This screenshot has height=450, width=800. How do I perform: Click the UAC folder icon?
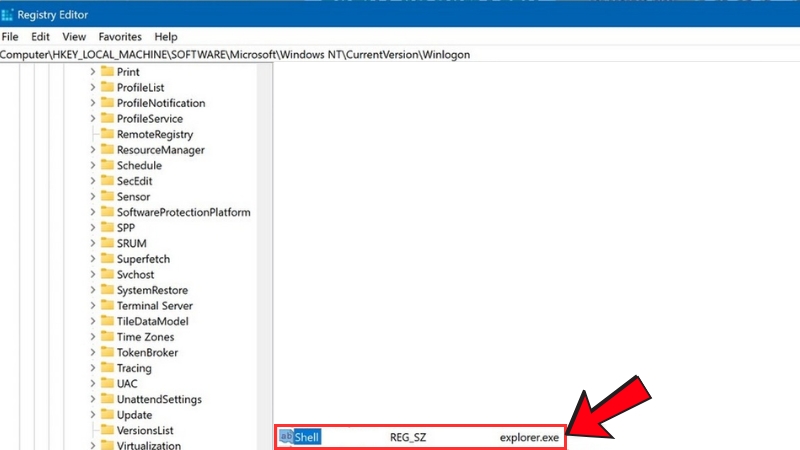click(107, 383)
